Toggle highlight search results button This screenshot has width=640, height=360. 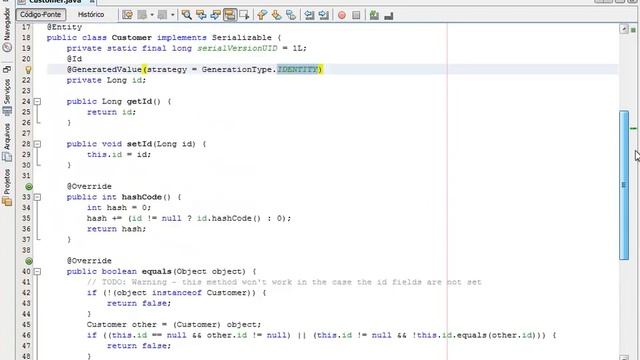[230, 15]
